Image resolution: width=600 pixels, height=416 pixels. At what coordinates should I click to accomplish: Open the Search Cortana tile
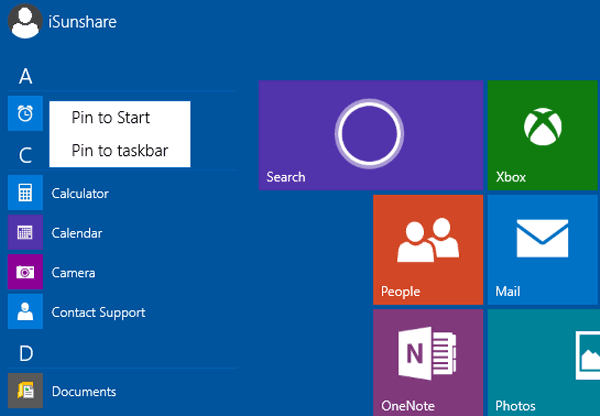[x=371, y=135]
